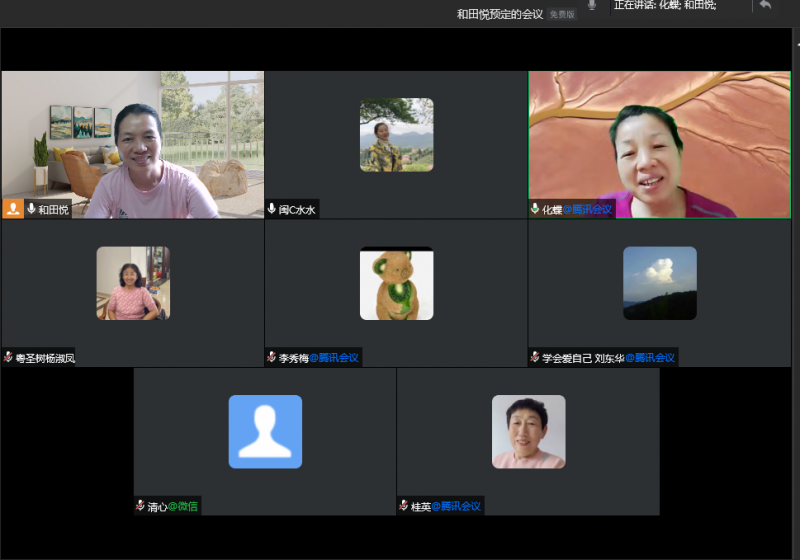Click muted microphone icon beside 清心

click(141, 506)
